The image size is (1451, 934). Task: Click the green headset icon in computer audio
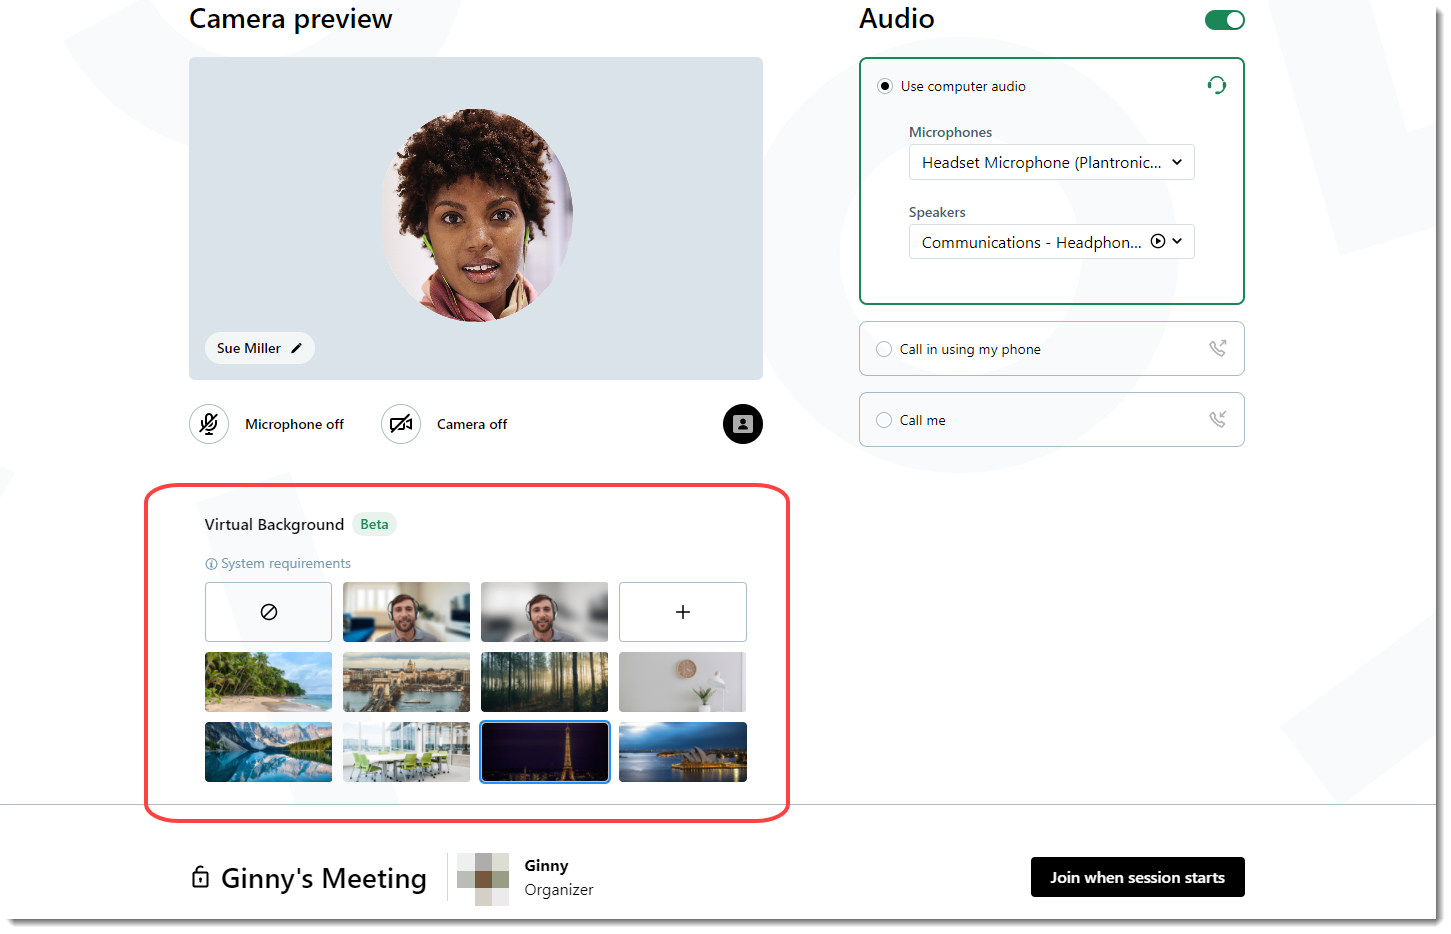click(x=1216, y=85)
